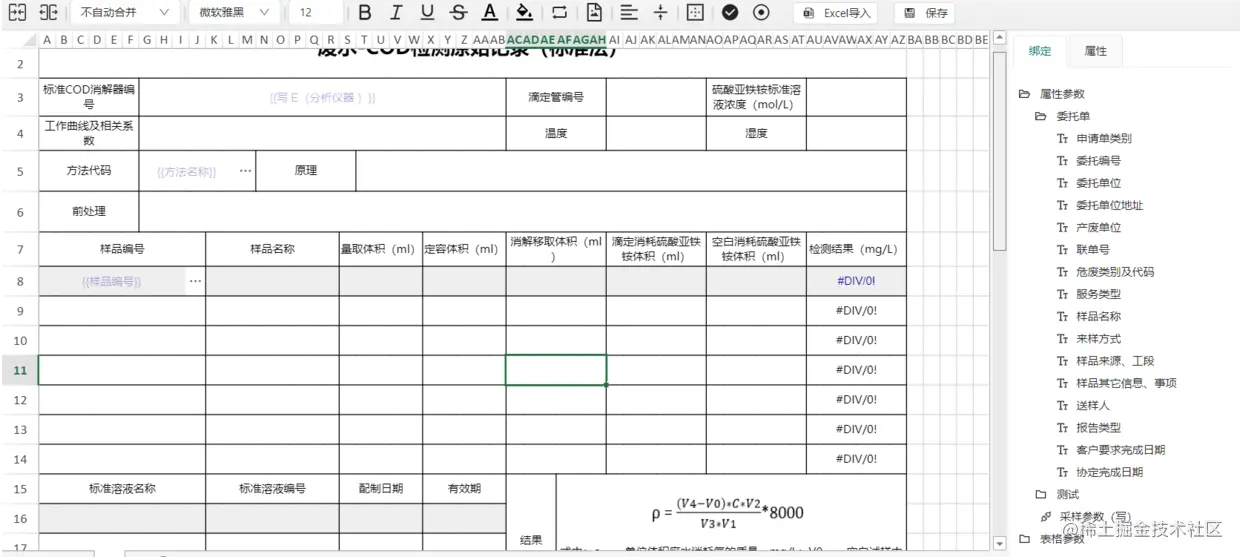Open the font color picker

pyautogui.click(x=490, y=13)
